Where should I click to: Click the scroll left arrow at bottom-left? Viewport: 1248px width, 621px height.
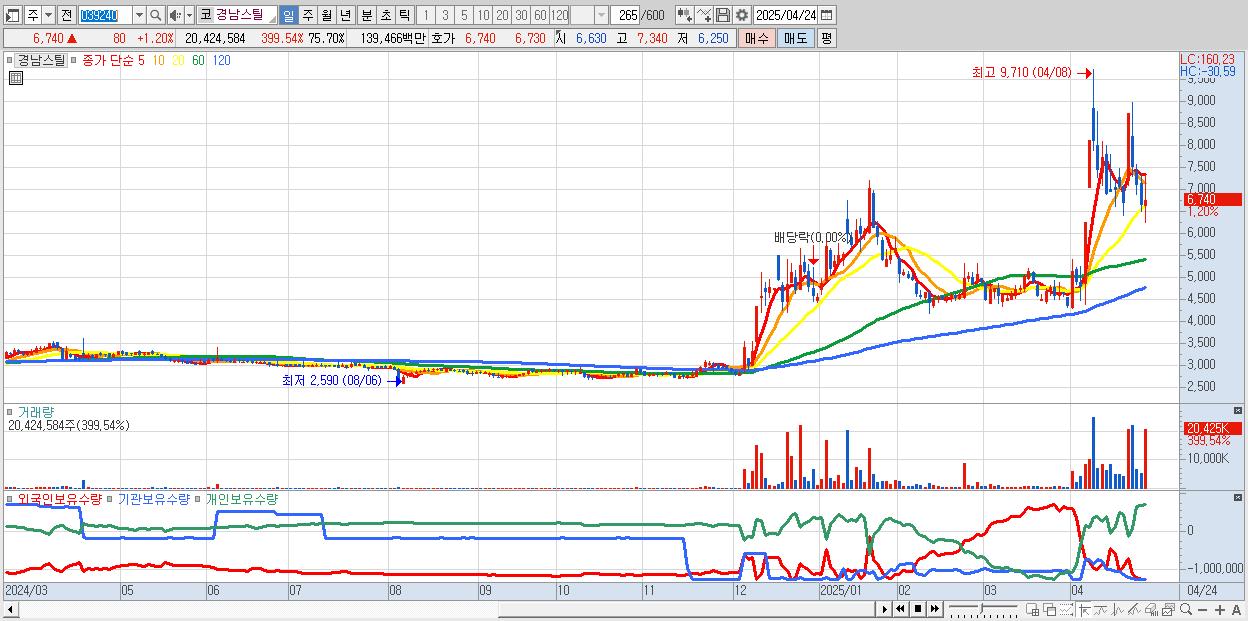click(11, 609)
